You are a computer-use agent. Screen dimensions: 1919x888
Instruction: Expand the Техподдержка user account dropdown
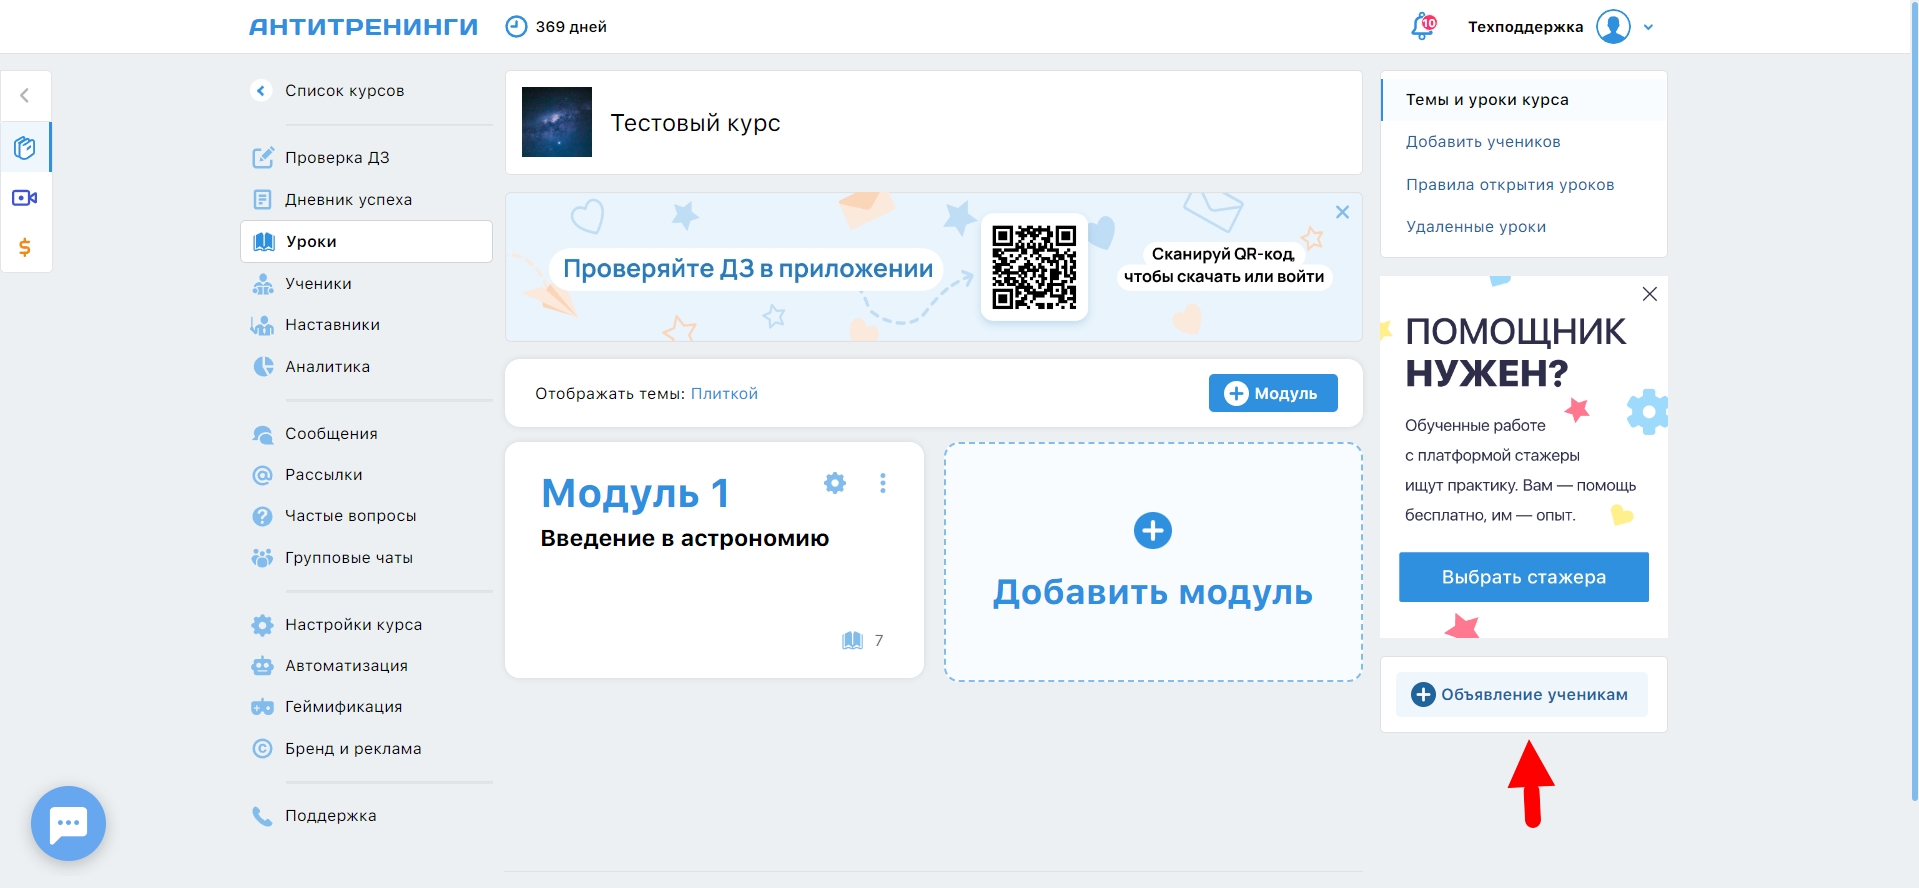click(x=1648, y=27)
